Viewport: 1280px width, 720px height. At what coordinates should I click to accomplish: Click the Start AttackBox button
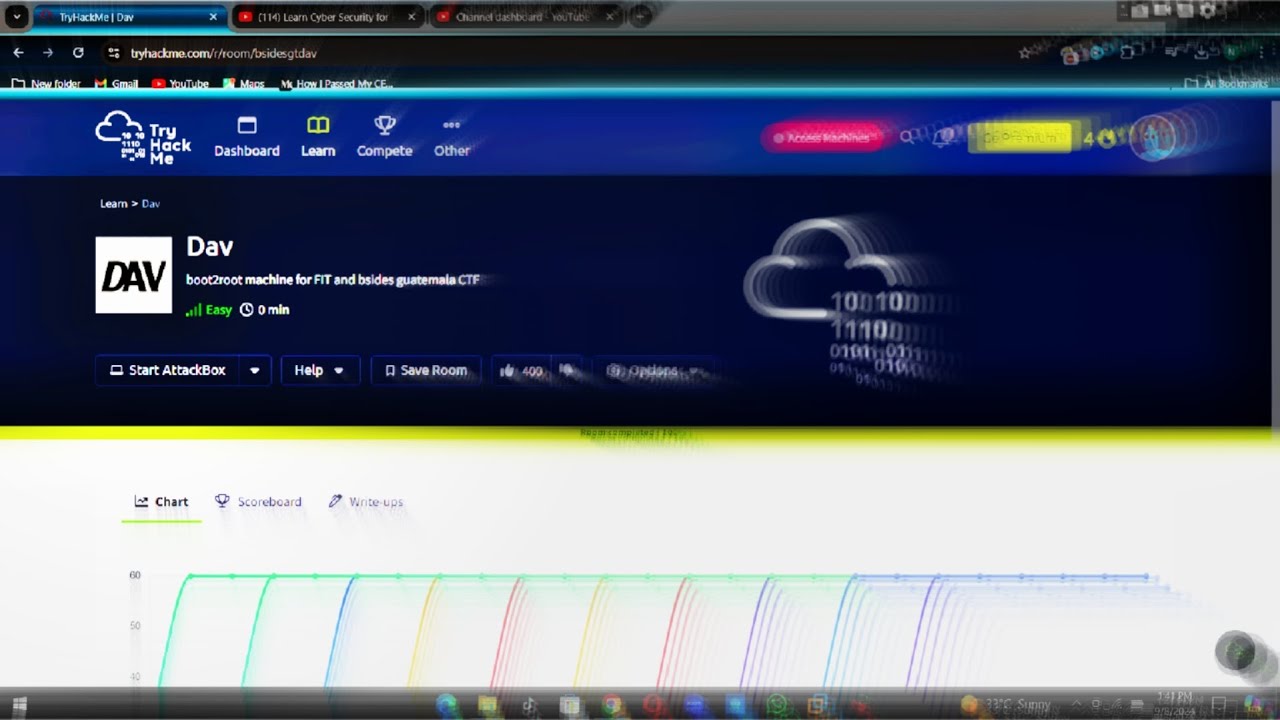click(168, 371)
